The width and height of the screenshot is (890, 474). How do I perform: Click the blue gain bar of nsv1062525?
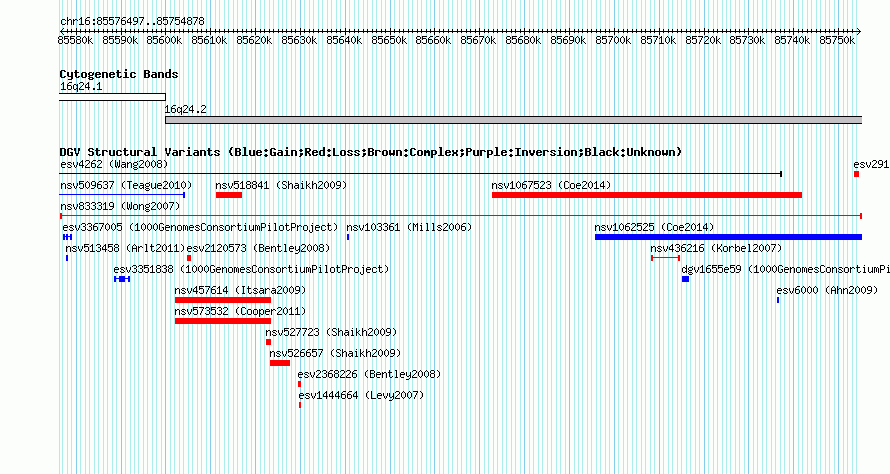pos(728,237)
